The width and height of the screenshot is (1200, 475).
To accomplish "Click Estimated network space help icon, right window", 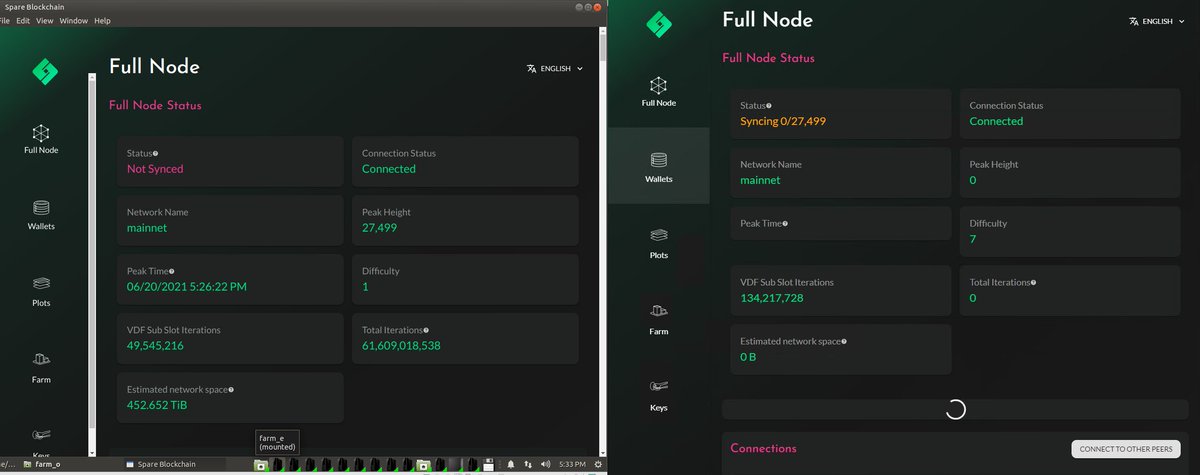I will (844, 341).
